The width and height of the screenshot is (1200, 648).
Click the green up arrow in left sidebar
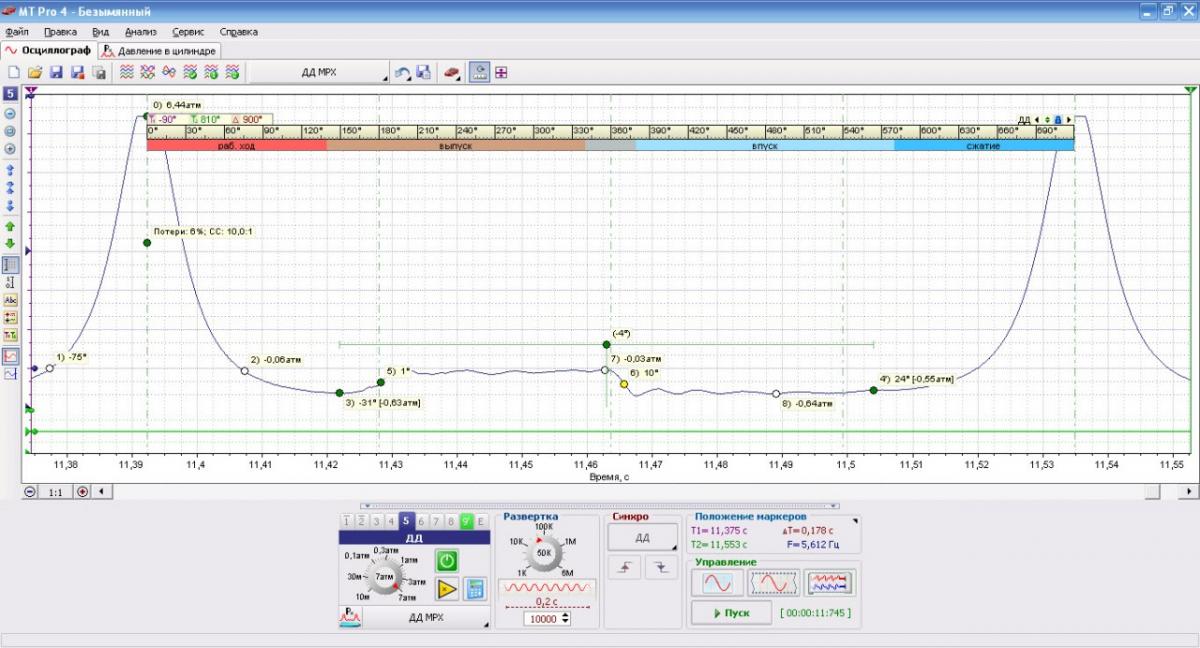[x=10, y=226]
